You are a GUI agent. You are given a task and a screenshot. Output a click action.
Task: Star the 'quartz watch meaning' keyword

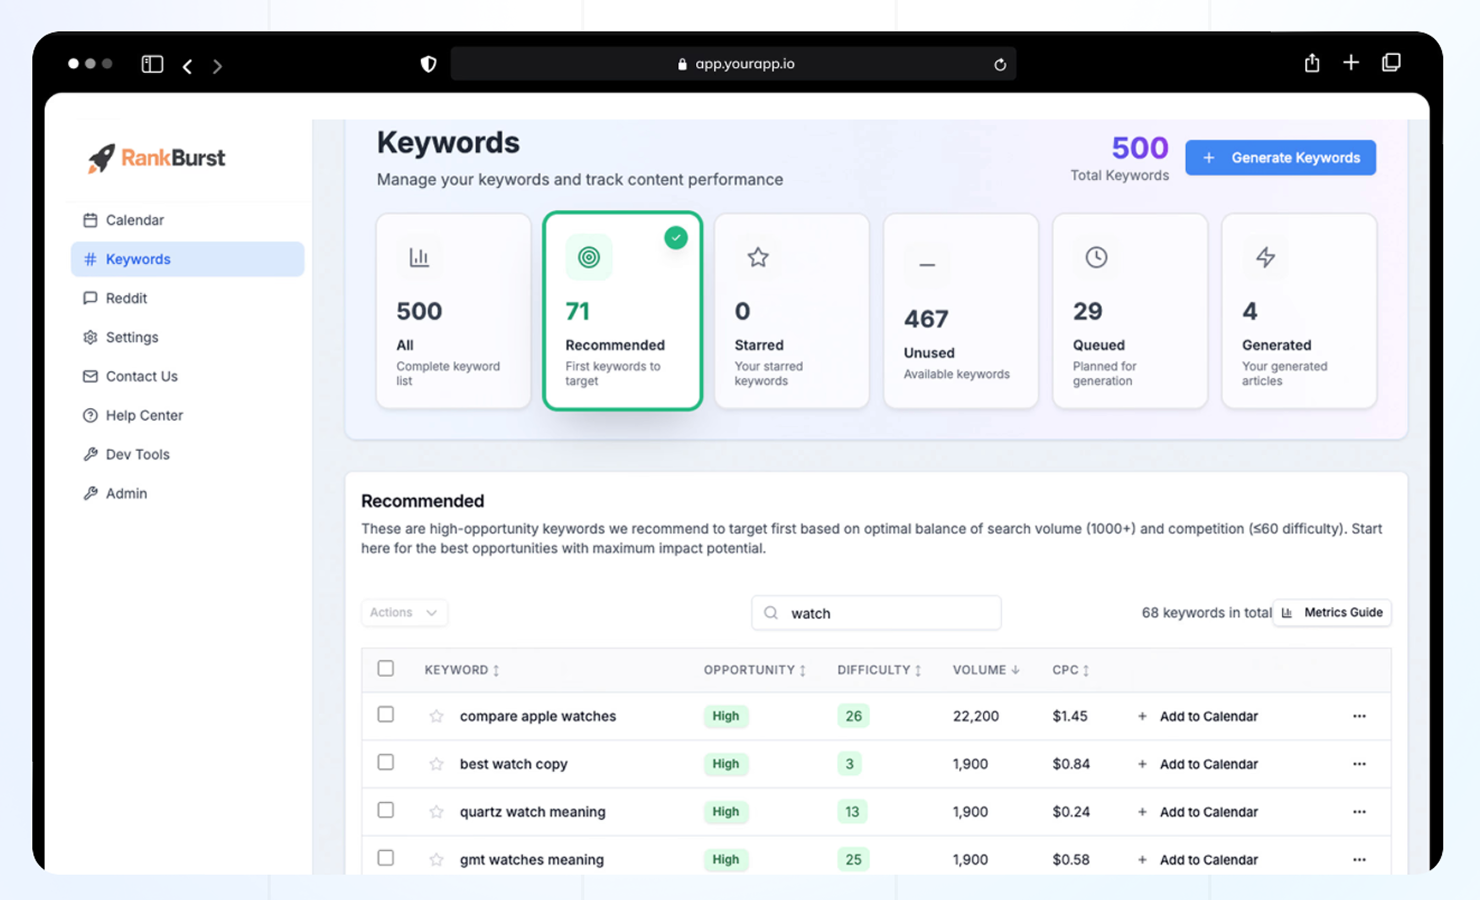point(436,812)
